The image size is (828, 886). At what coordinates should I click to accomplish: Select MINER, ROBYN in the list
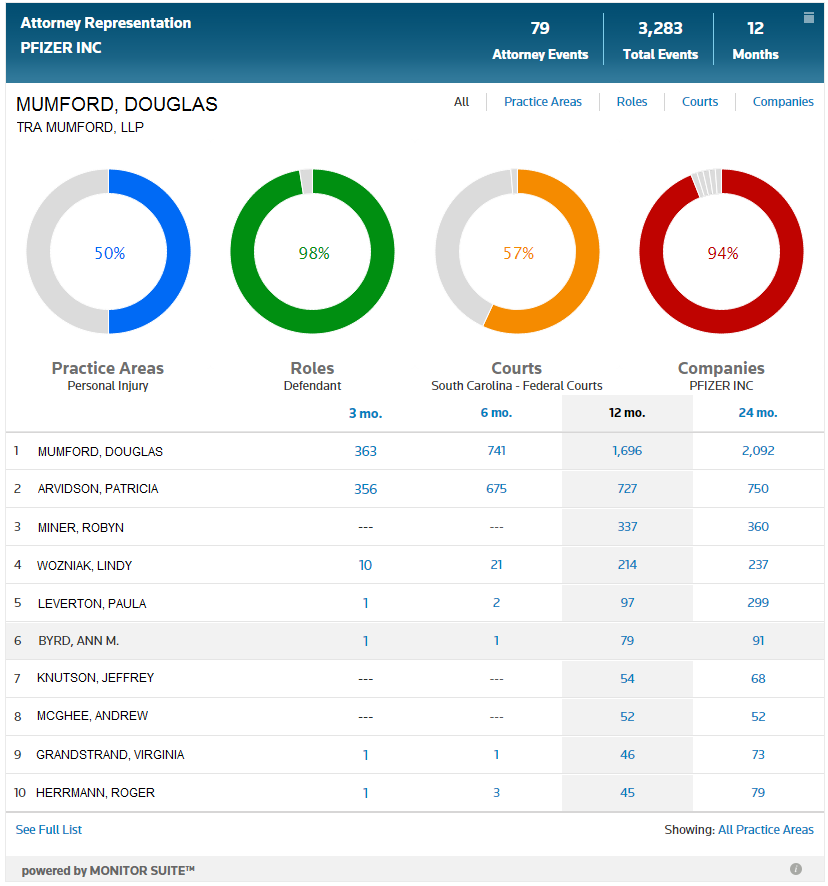coord(80,527)
